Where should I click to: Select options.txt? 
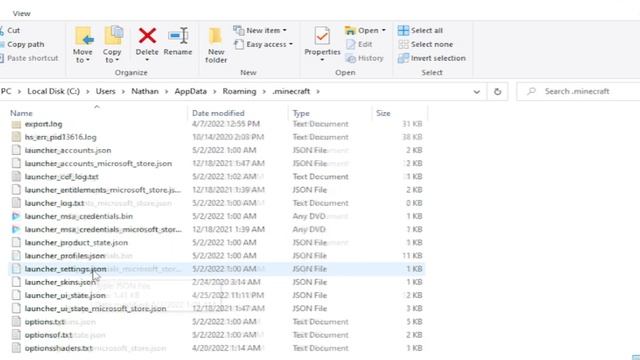pyautogui.click(x=44, y=322)
